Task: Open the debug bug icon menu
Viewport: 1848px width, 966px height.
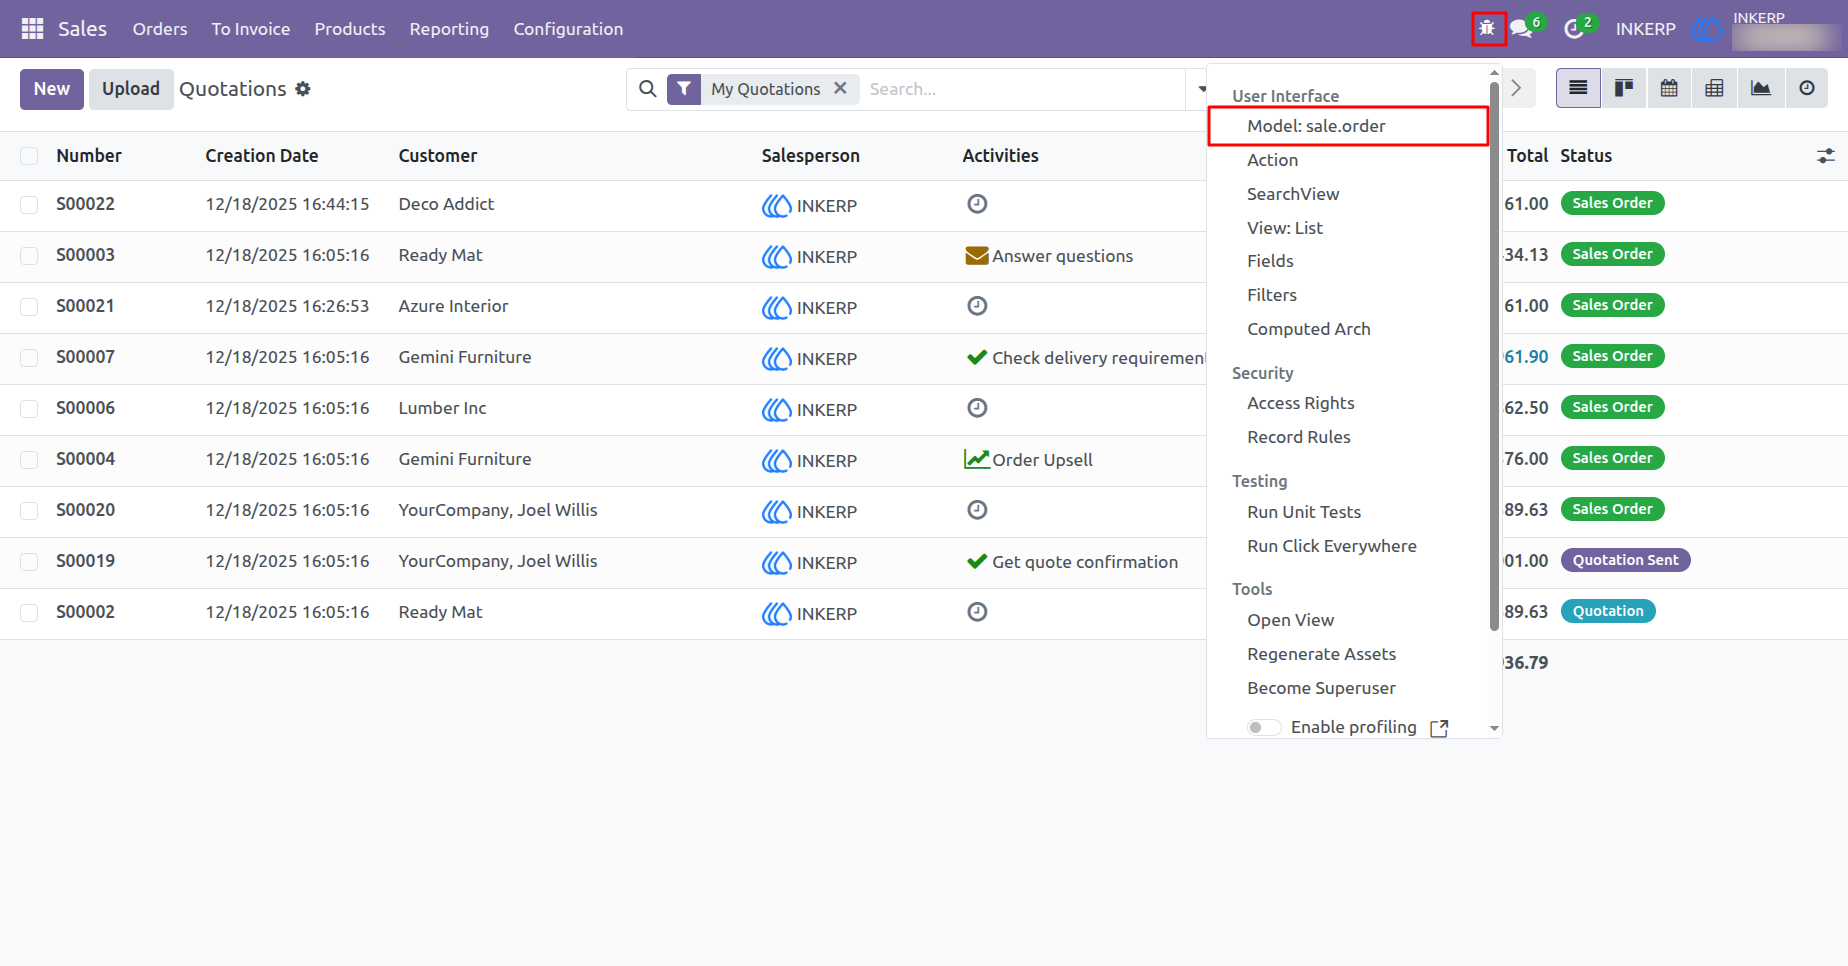Action: [x=1488, y=28]
